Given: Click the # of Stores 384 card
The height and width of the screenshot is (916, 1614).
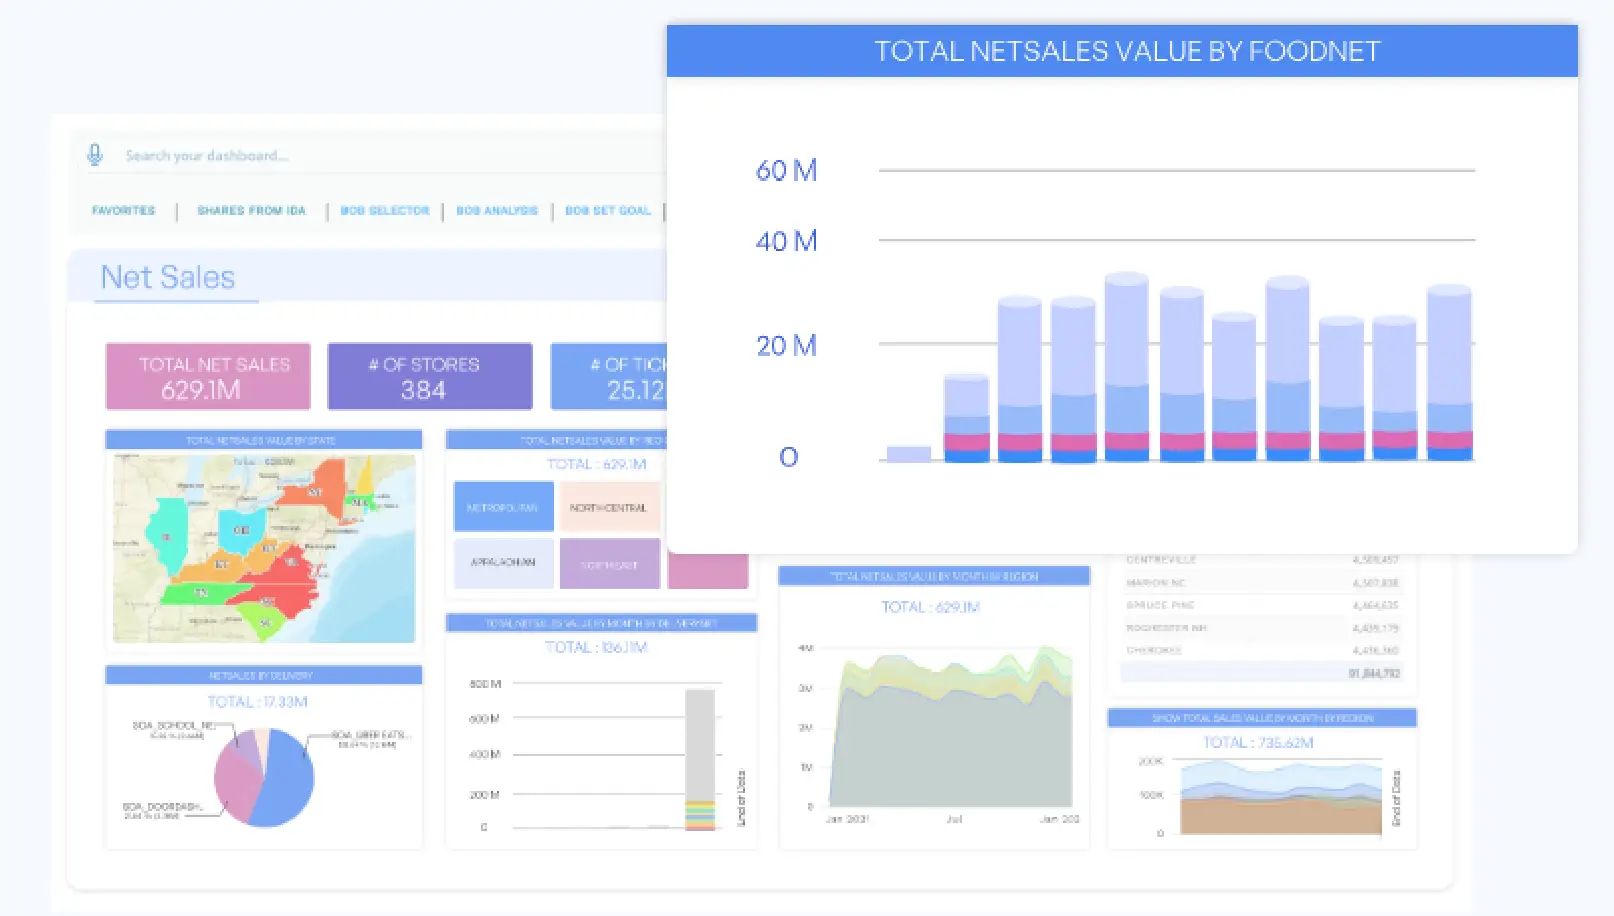Looking at the screenshot, I should pyautogui.click(x=429, y=377).
